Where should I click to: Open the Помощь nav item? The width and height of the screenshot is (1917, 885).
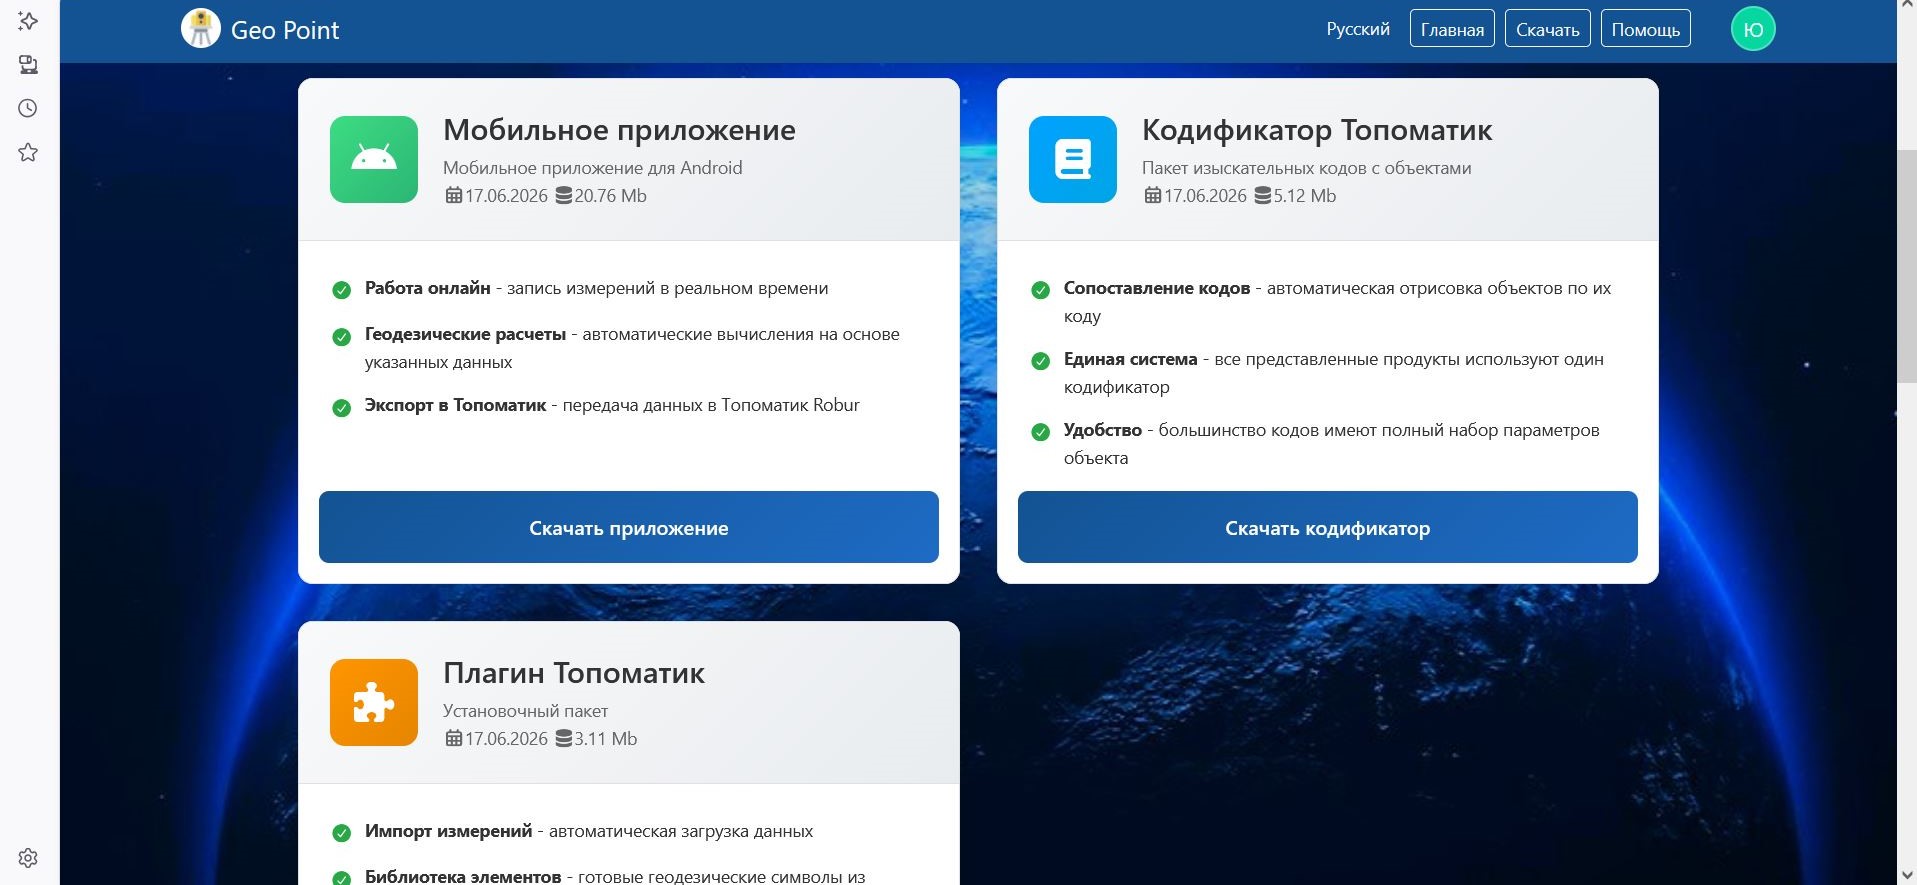point(1645,29)
